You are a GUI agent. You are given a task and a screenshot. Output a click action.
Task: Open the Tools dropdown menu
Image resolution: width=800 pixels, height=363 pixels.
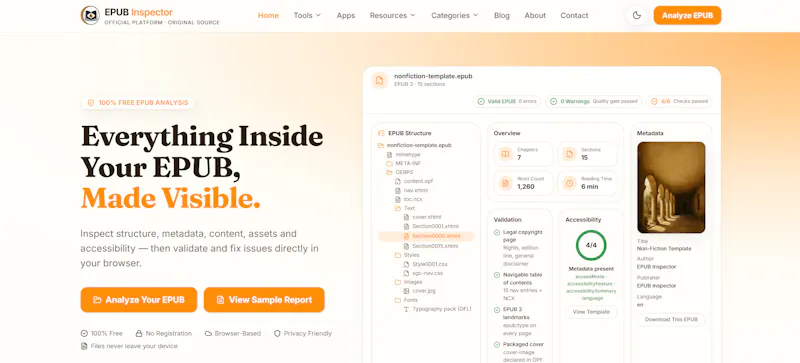(x=307, y=15)
